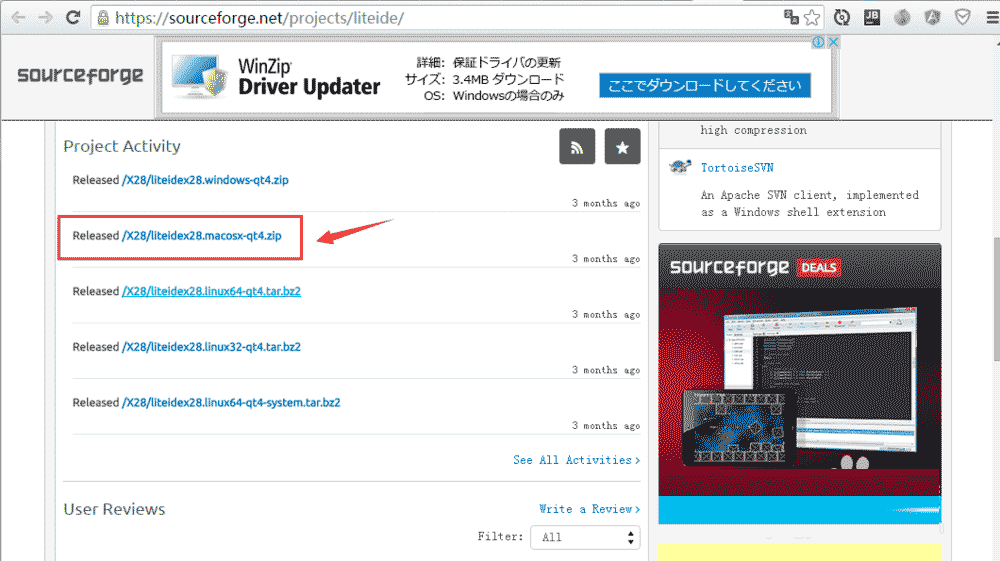The image size is (1000, 561).
Task: Click the DEALS red badge
Action: (x=818, y=268)
